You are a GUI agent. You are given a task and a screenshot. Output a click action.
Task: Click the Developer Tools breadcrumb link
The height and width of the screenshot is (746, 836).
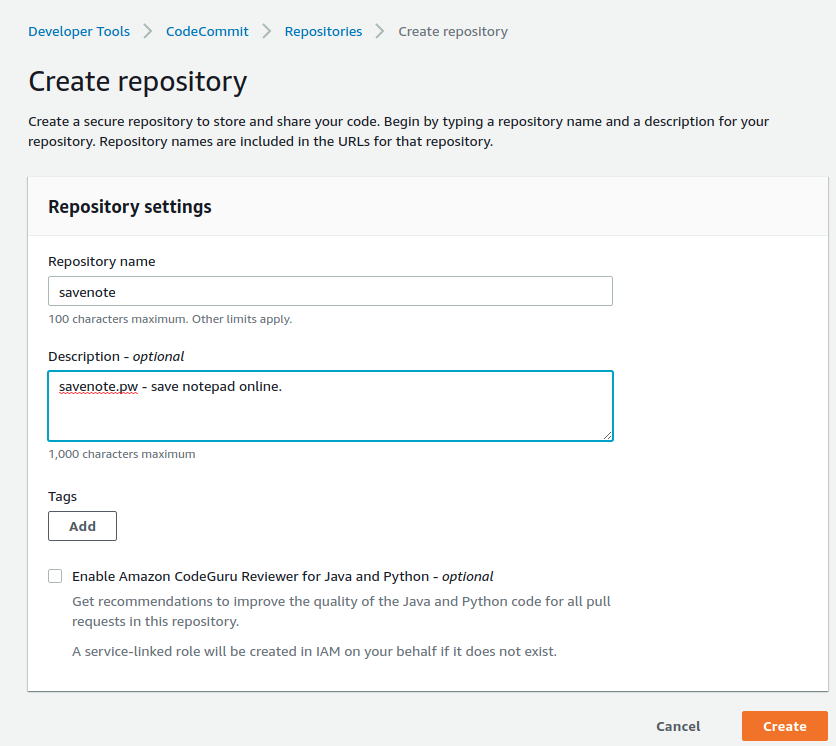click(x=79, y=31)
